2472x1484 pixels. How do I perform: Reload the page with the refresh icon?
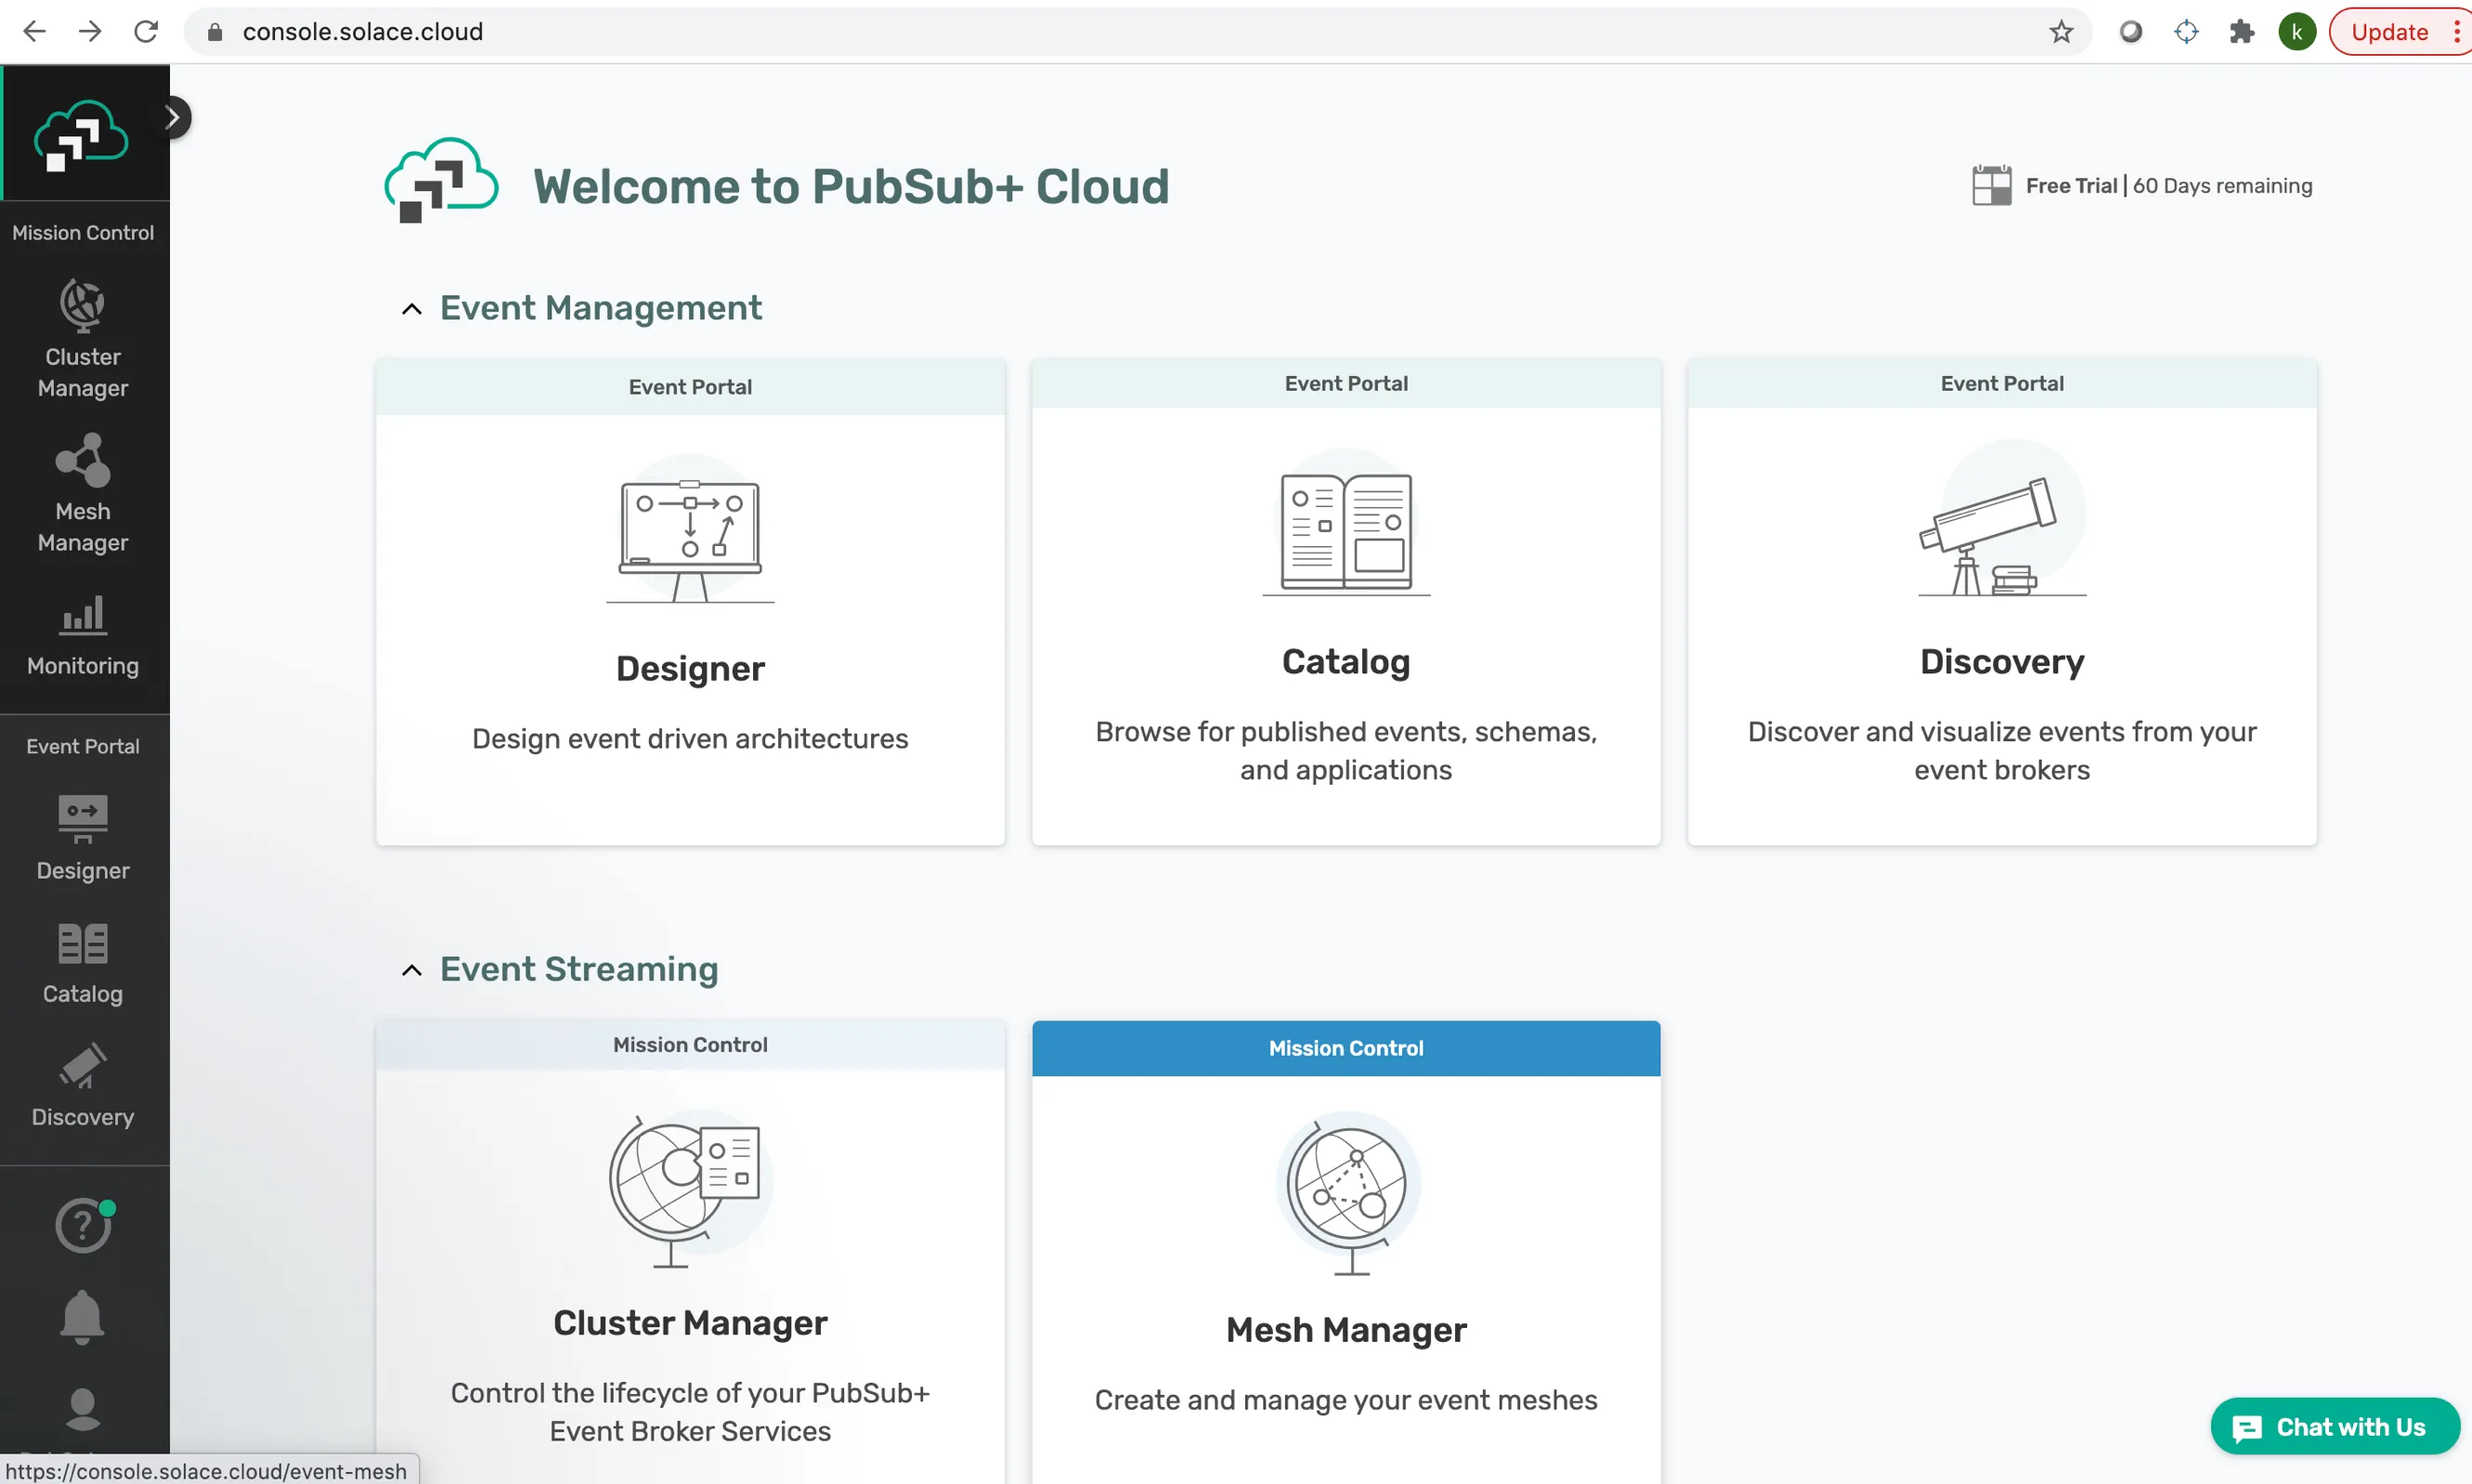146,31
